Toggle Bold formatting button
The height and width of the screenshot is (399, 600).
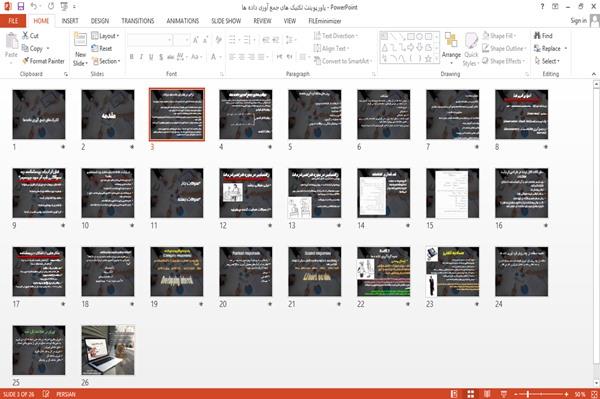tap(132, 57)
